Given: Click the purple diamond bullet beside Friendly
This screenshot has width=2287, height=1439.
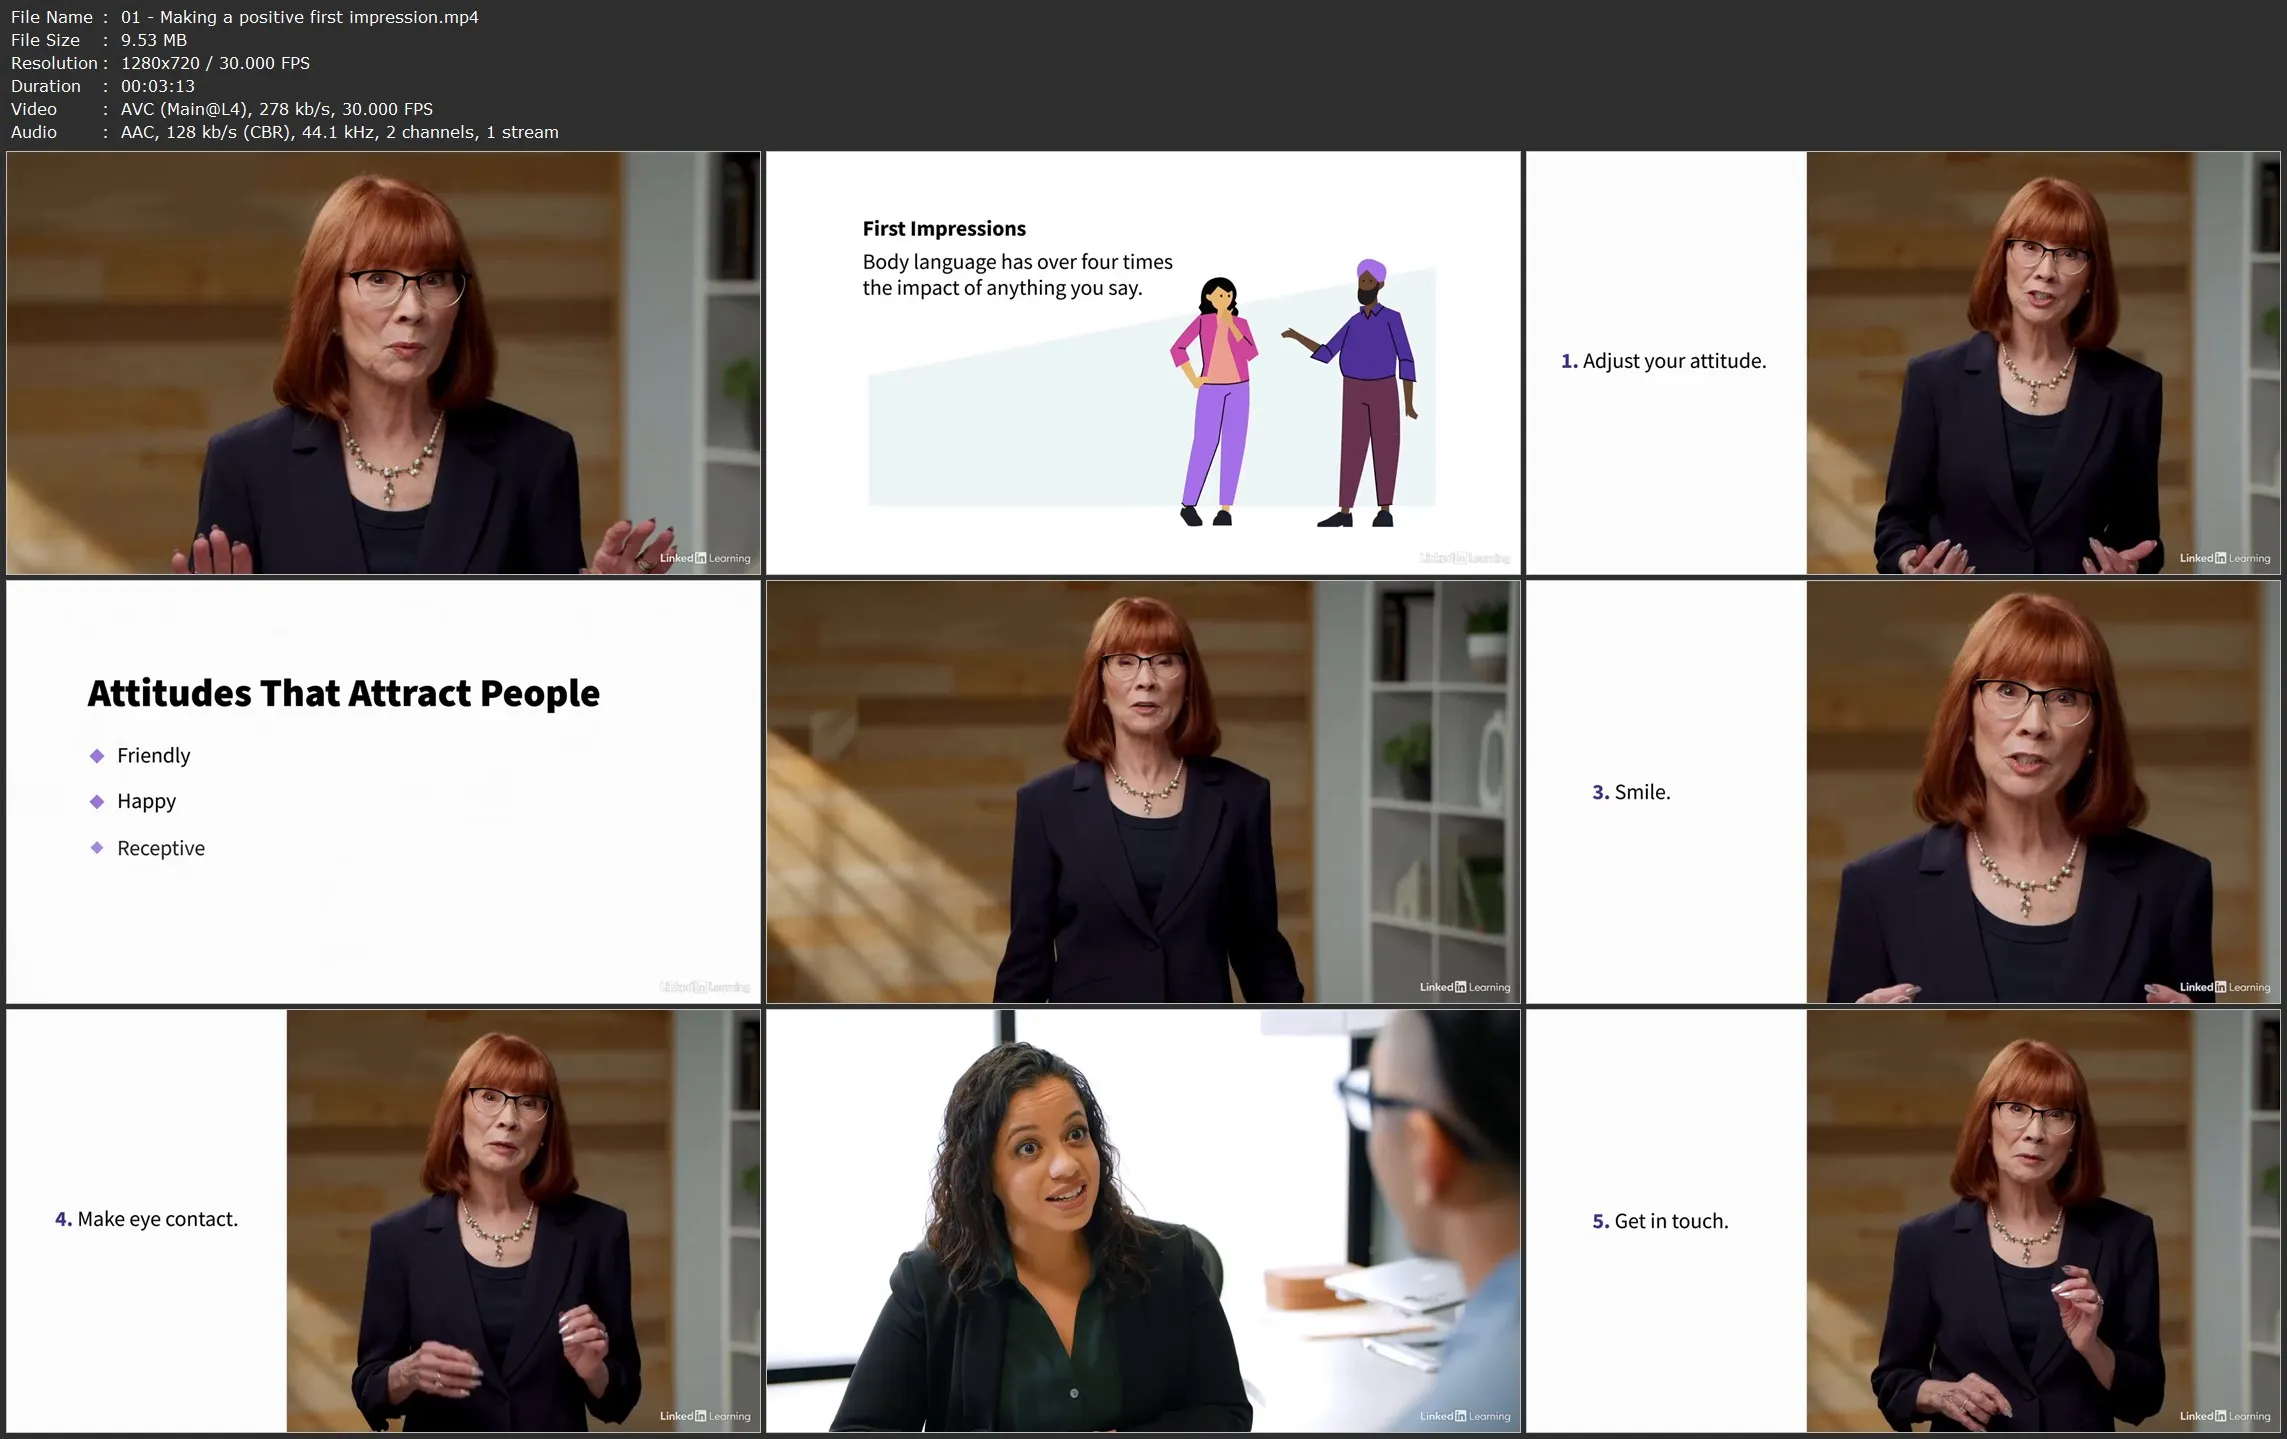Looking at the screenshot, I should pos(97,756).
